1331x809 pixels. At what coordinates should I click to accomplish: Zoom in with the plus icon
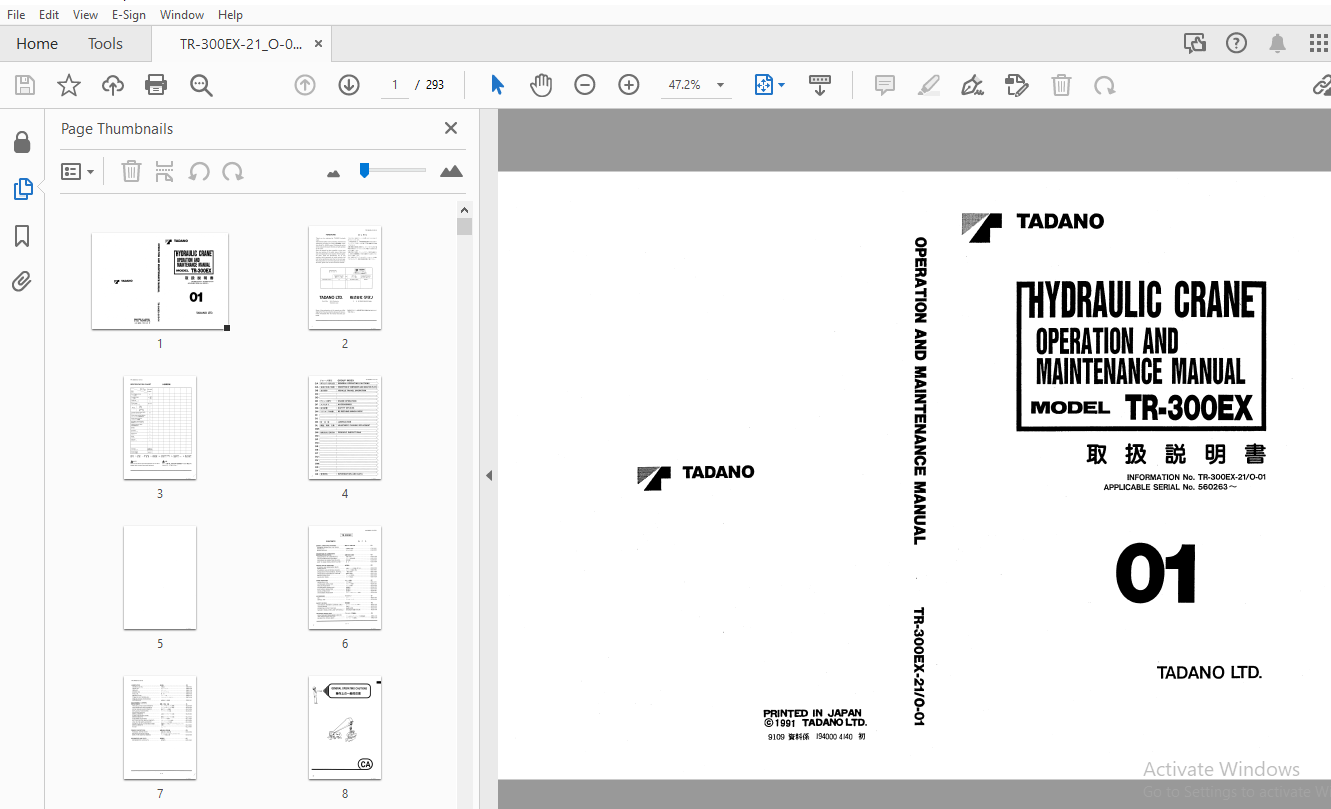(x=629, y=85)
